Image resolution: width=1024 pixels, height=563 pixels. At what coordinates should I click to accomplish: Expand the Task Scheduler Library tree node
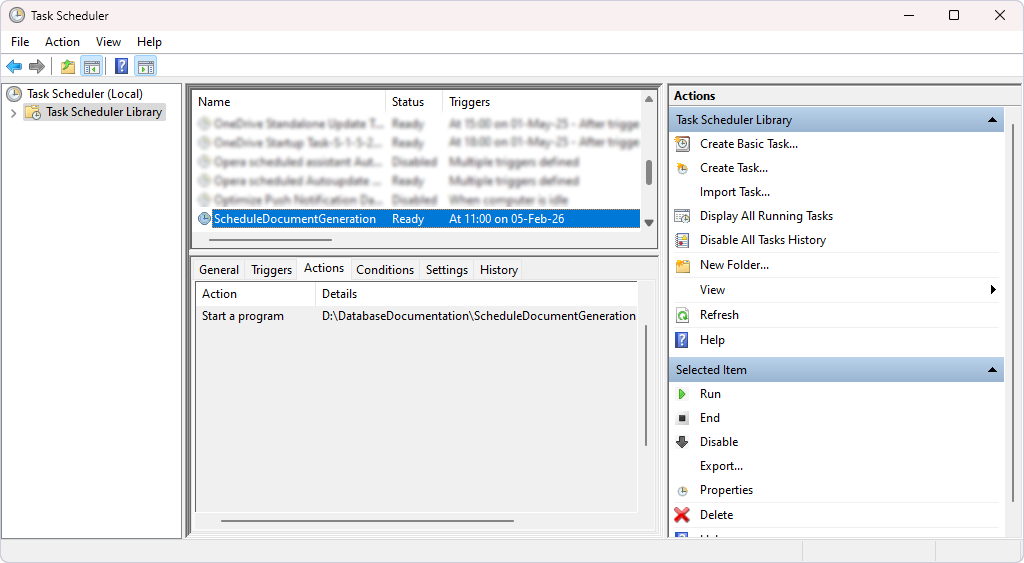pyautogui.click(x=13, y=113)
